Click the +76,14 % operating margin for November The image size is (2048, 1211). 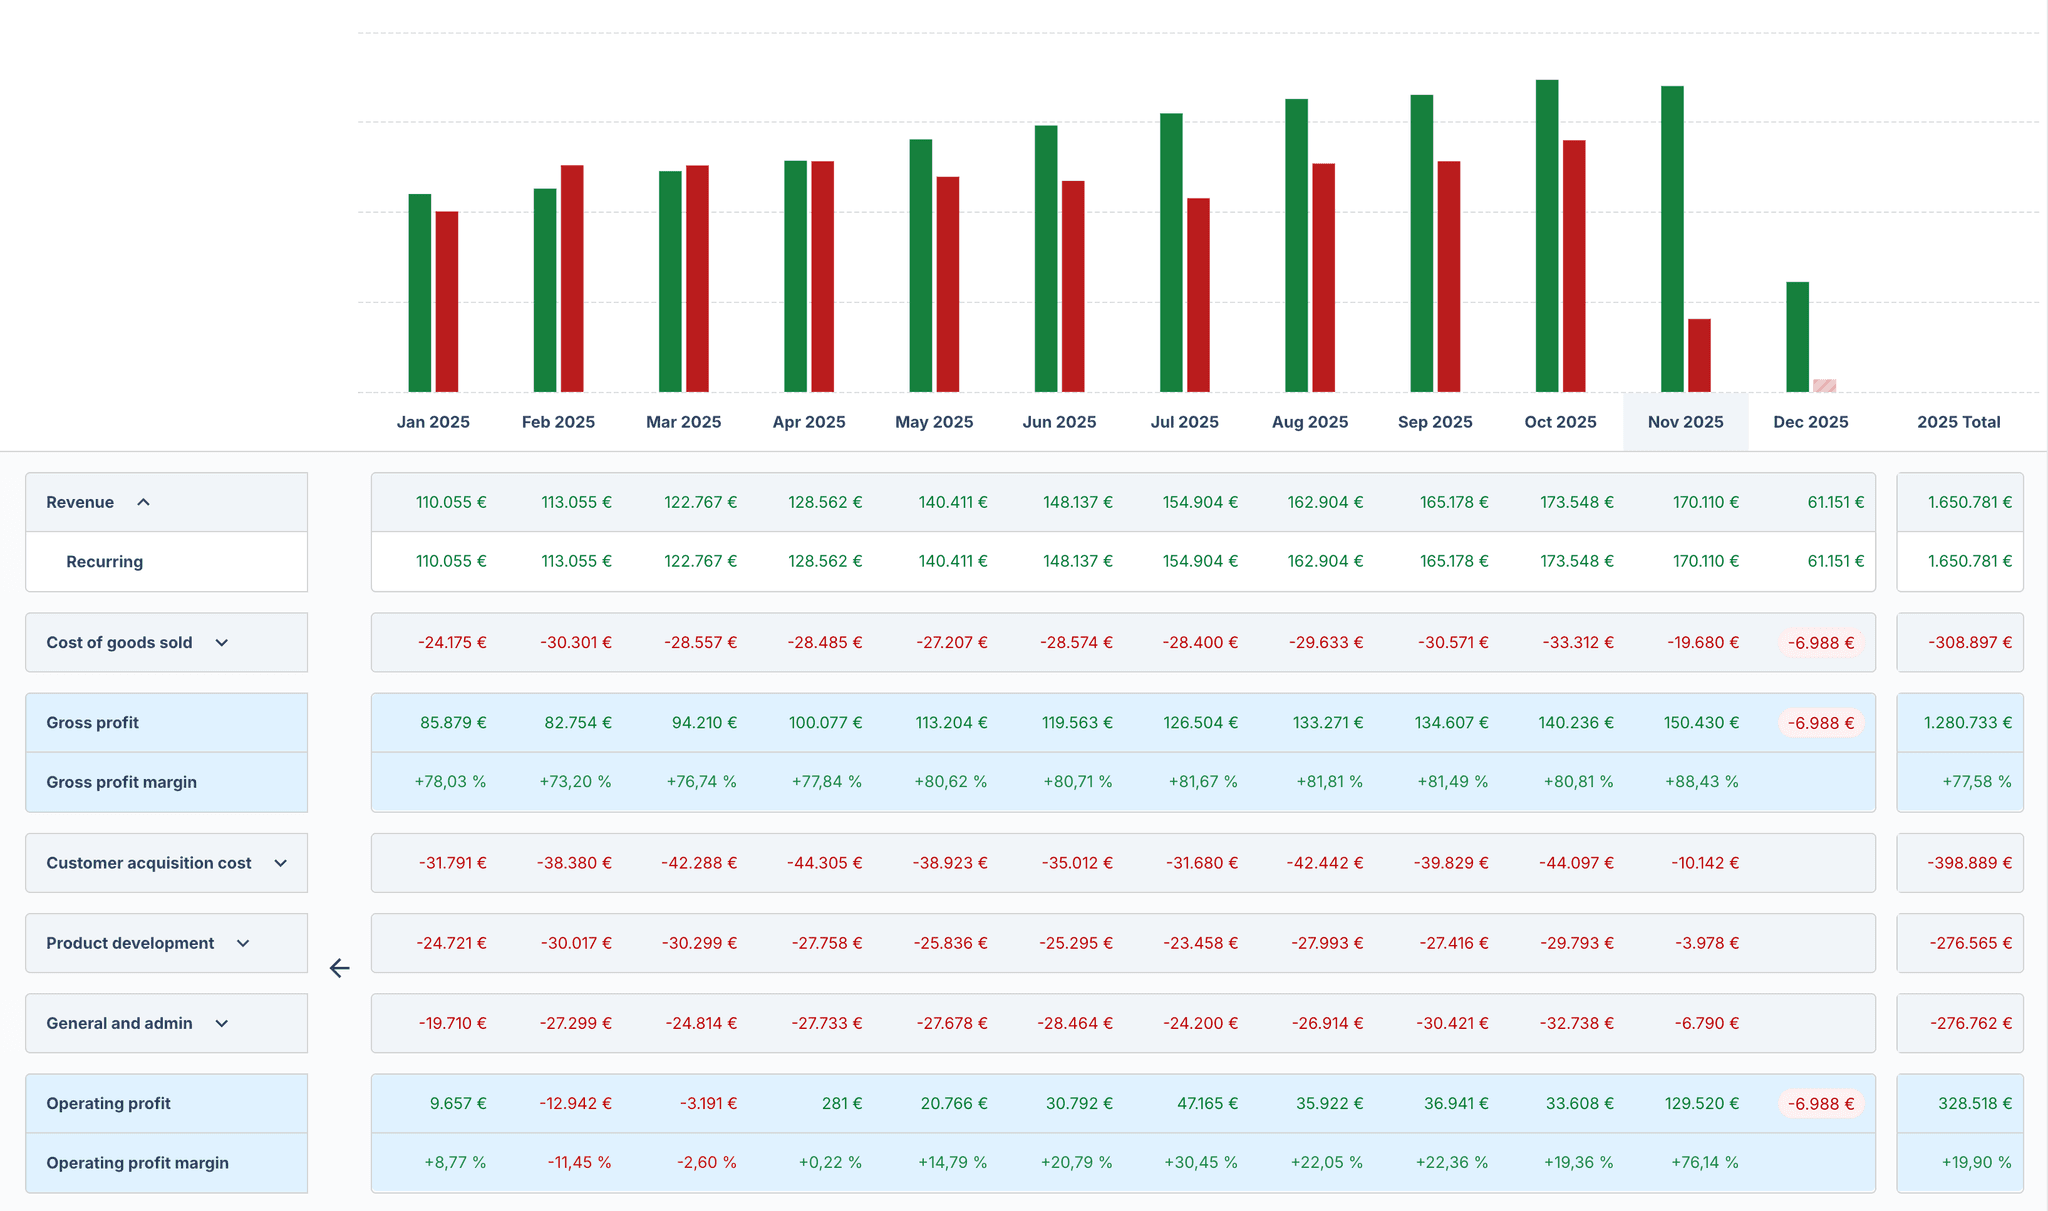pos(1702,1162)
